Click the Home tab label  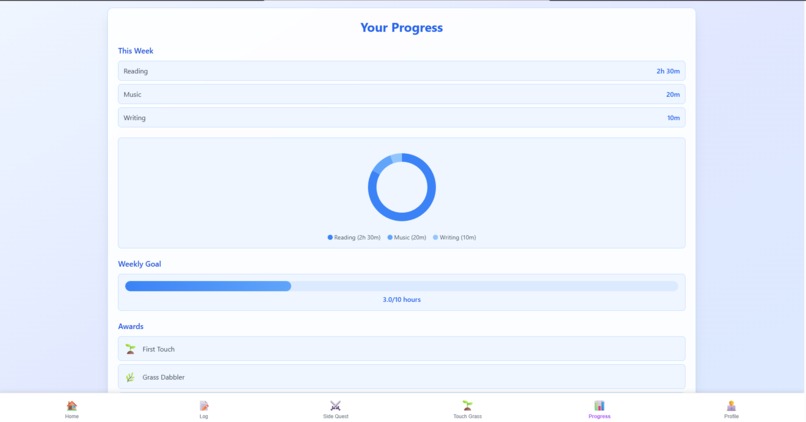(72, 416)
